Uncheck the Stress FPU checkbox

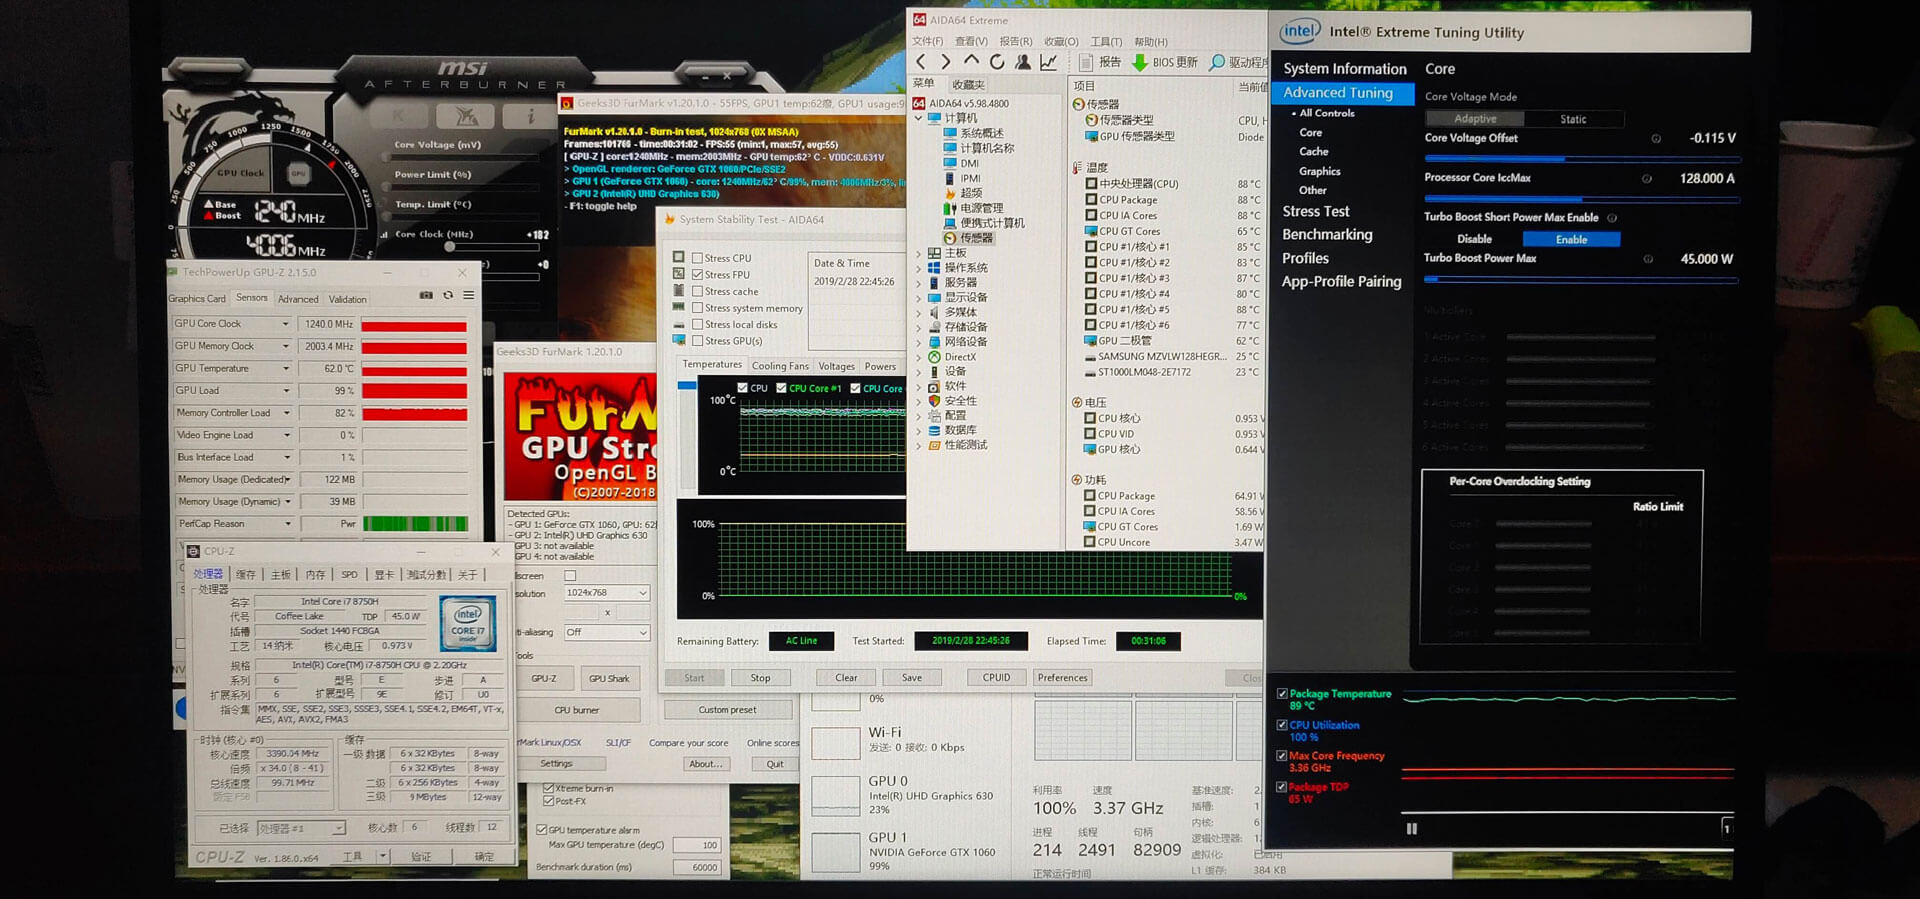(x=697, y=275)
